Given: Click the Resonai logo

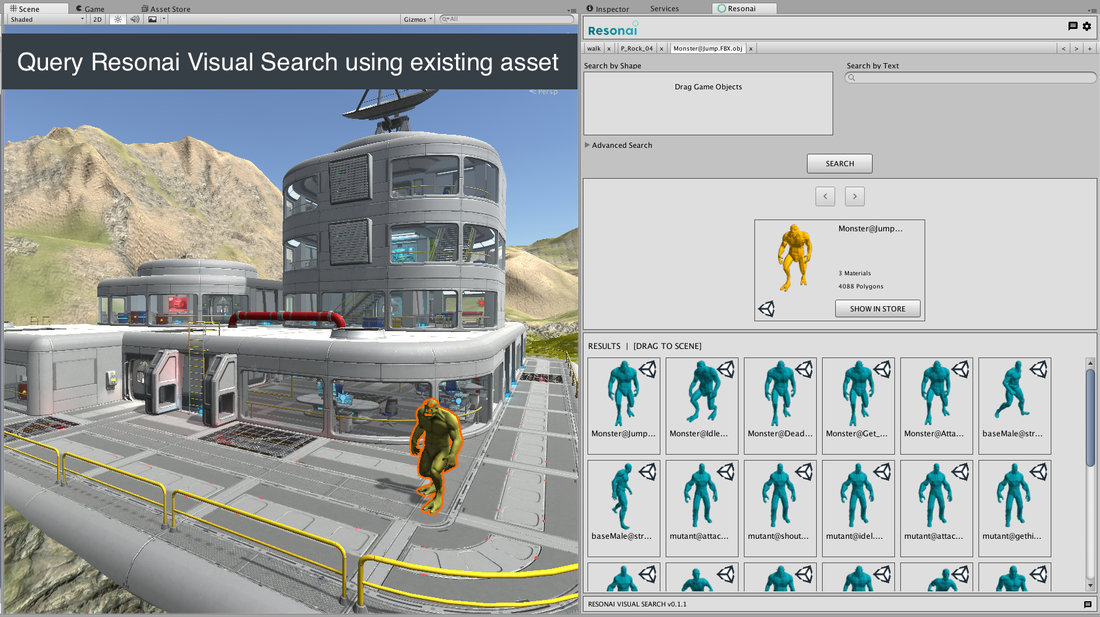Looking at the screenshot, I should [612, 29].
